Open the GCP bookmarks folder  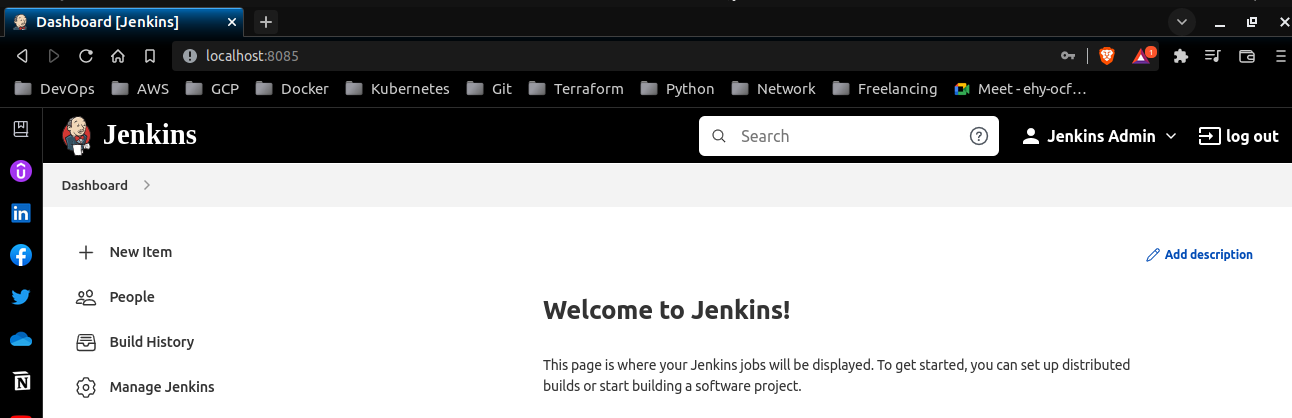[212, 89]
